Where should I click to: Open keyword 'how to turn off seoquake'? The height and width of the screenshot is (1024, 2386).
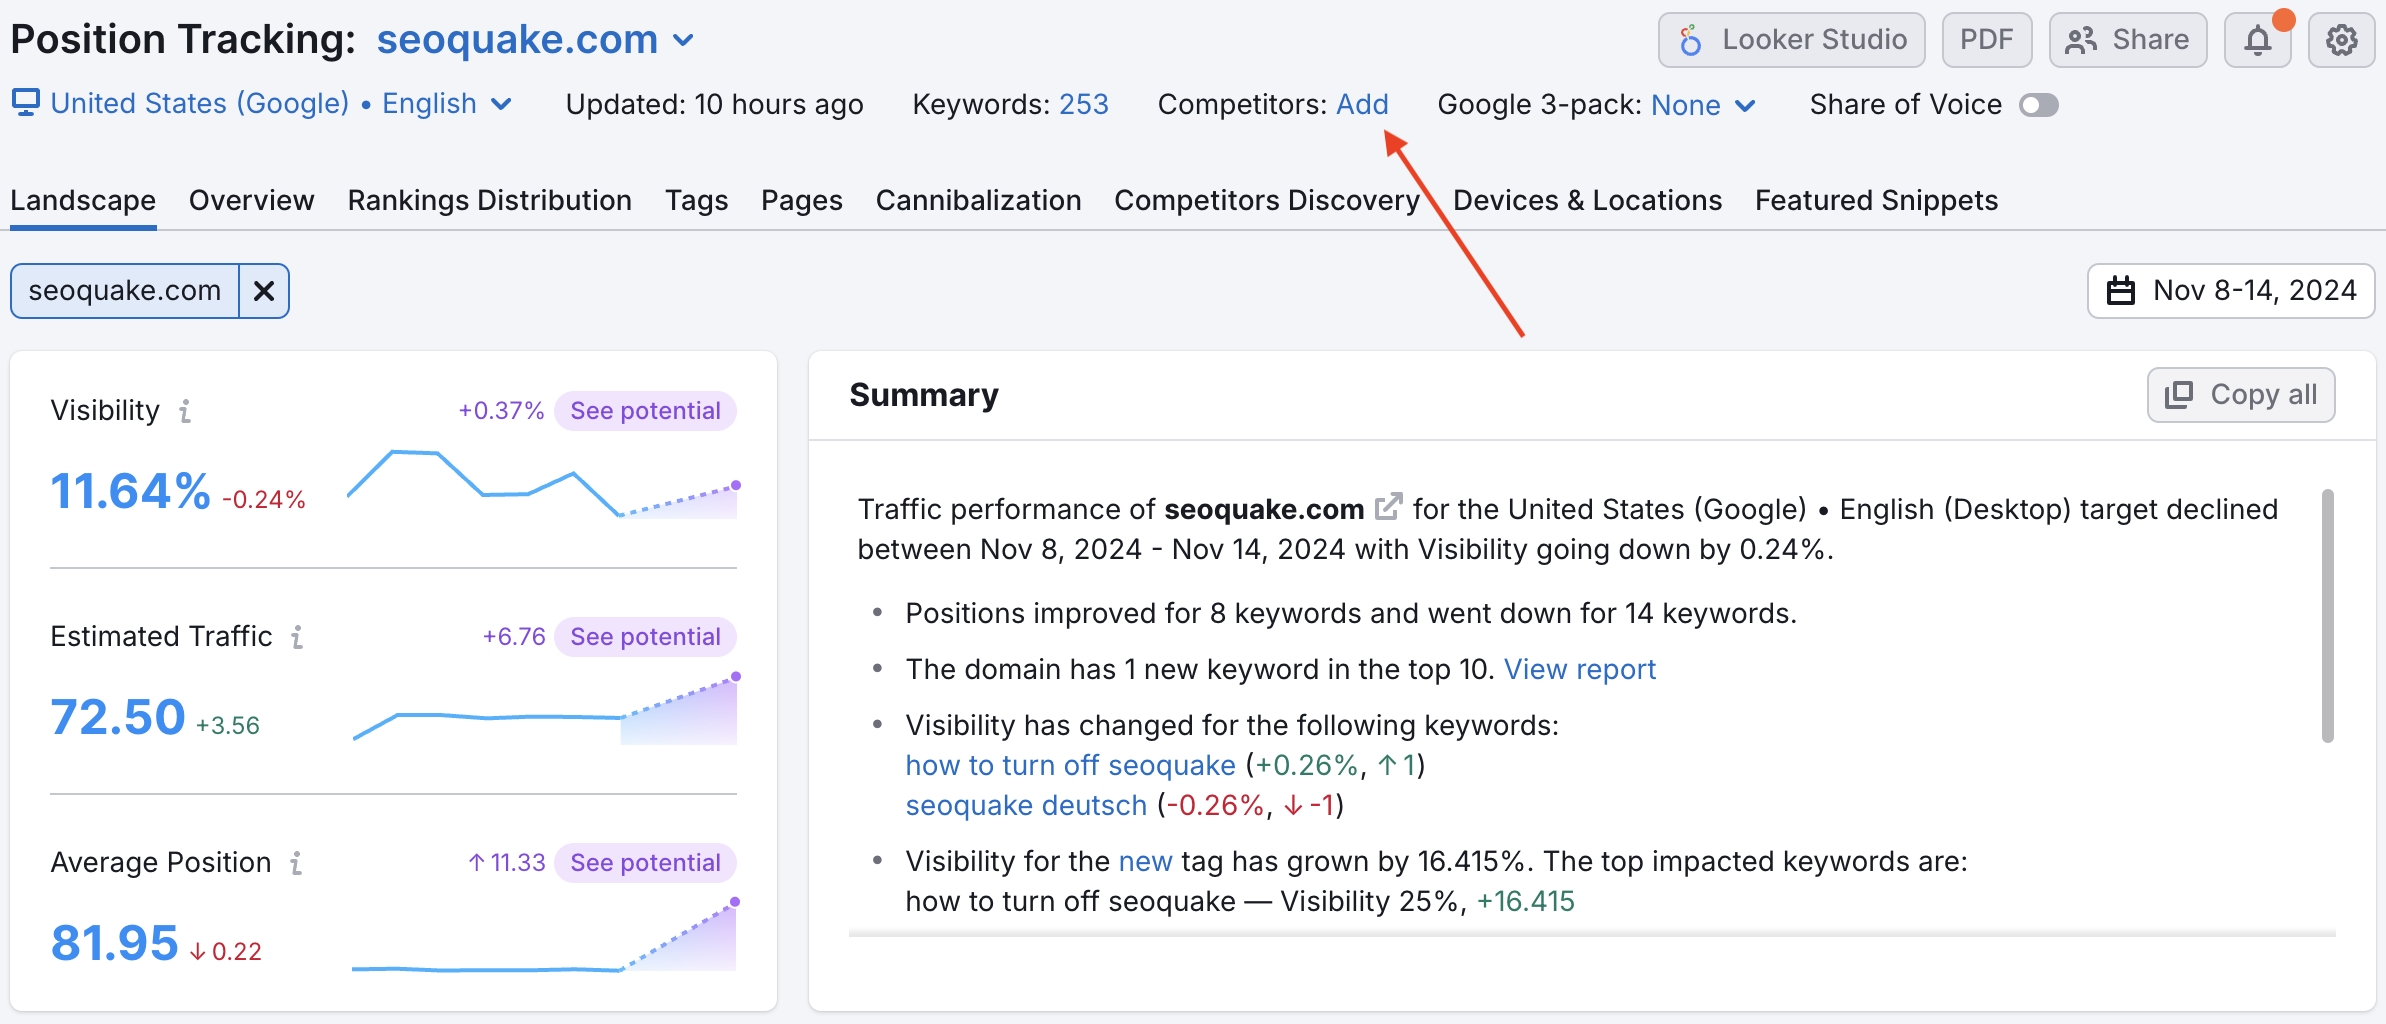1070,765
